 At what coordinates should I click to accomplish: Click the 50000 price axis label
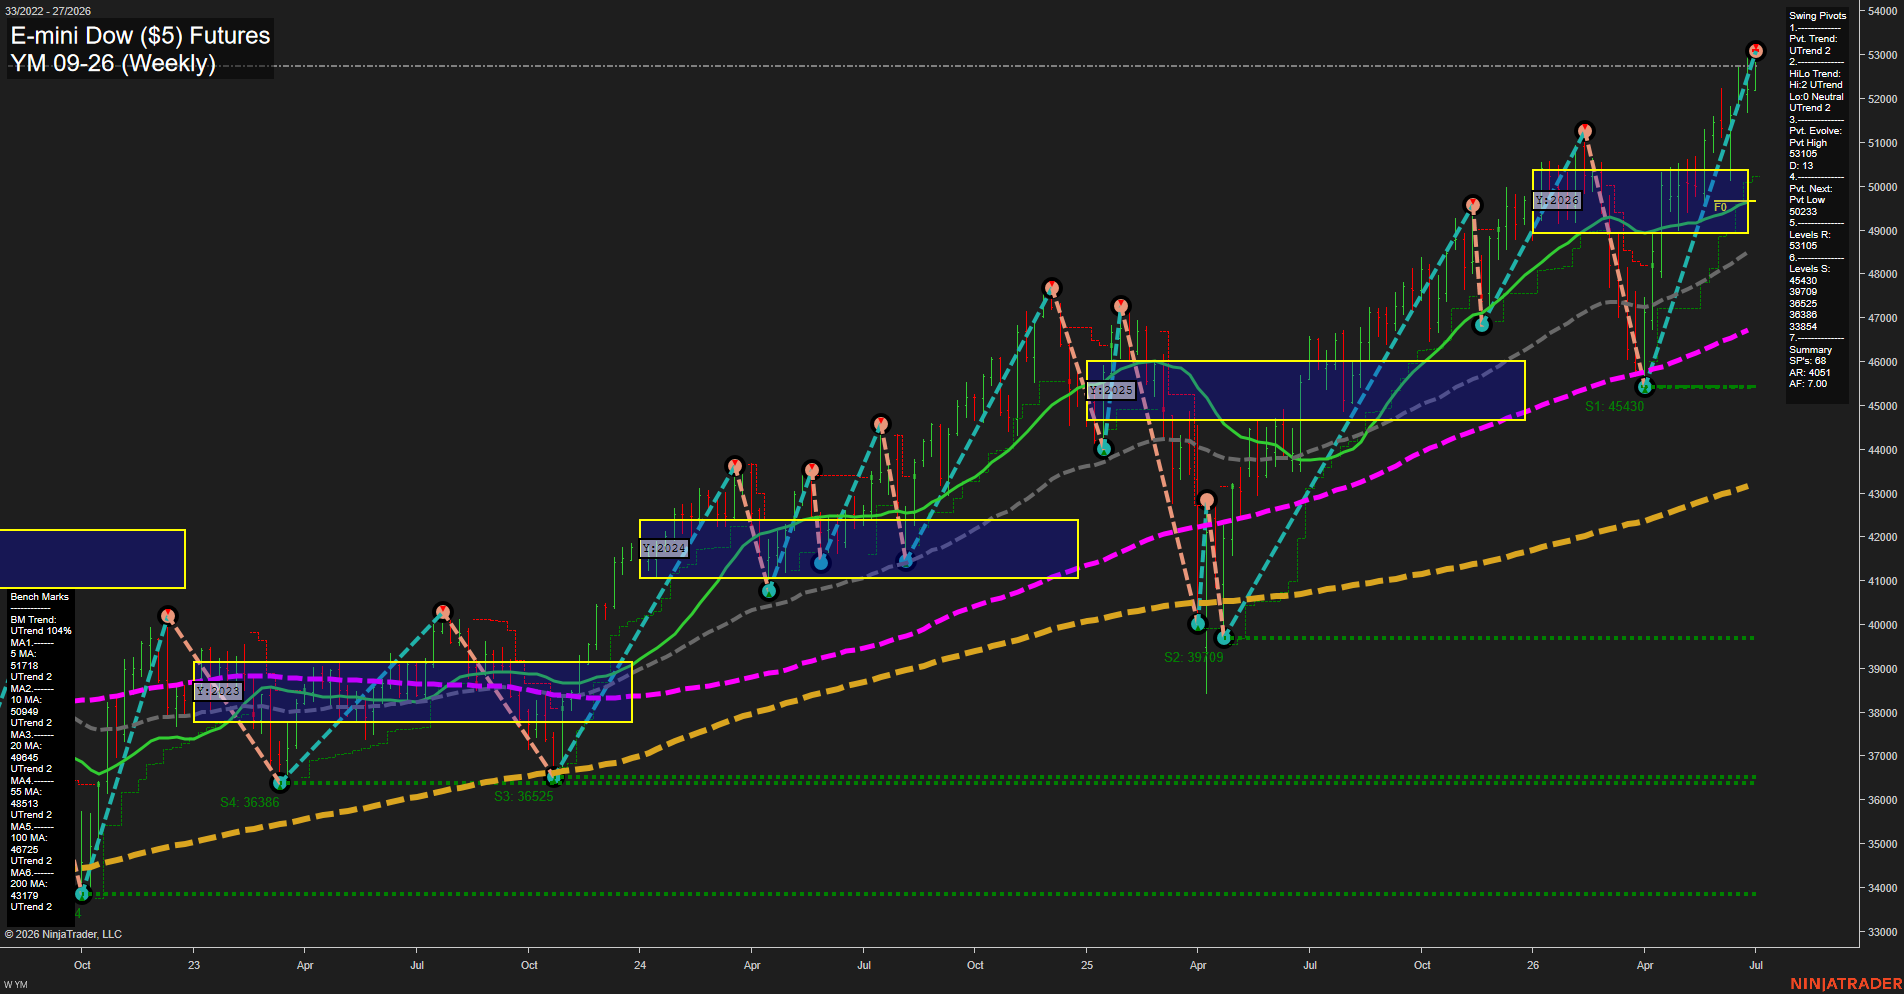pyautogui.click(x=1882, y=187)
